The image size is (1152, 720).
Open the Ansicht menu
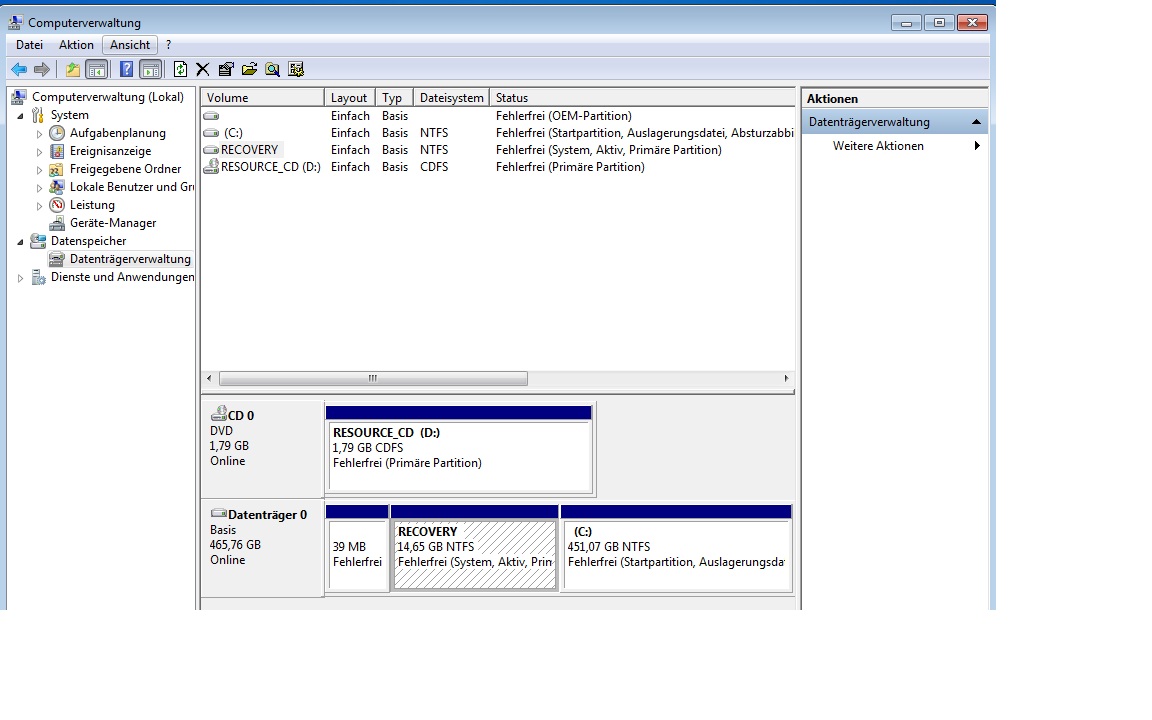pyautogui.click(x=130, y=45)
